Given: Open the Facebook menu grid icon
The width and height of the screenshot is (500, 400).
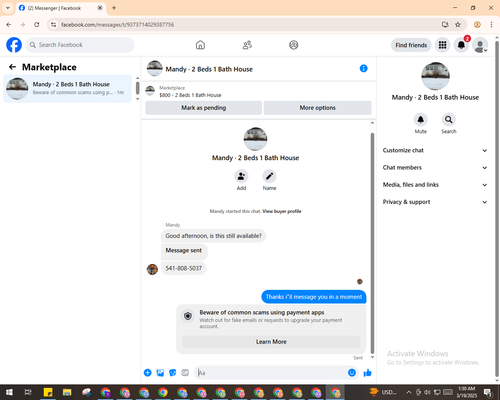Looking at the screenshot, I should pyautogui.click(x=442, y=45).
